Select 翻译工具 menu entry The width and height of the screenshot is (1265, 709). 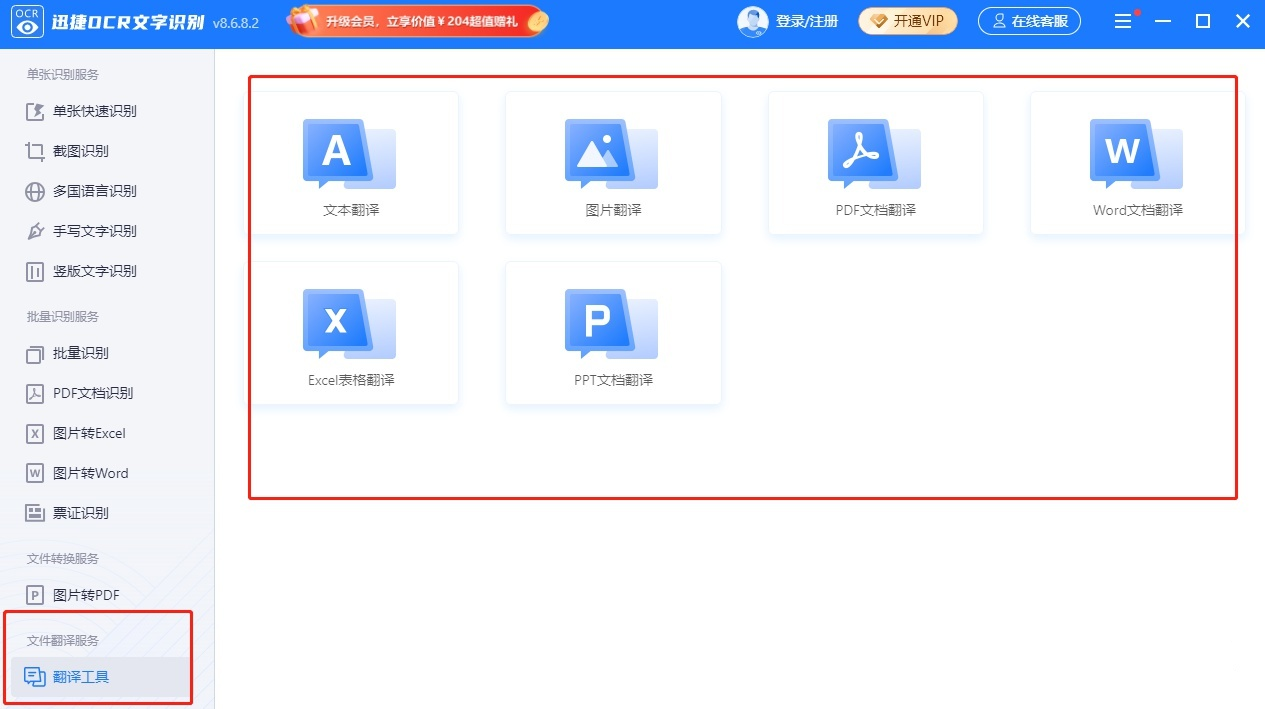coord(100,677)
